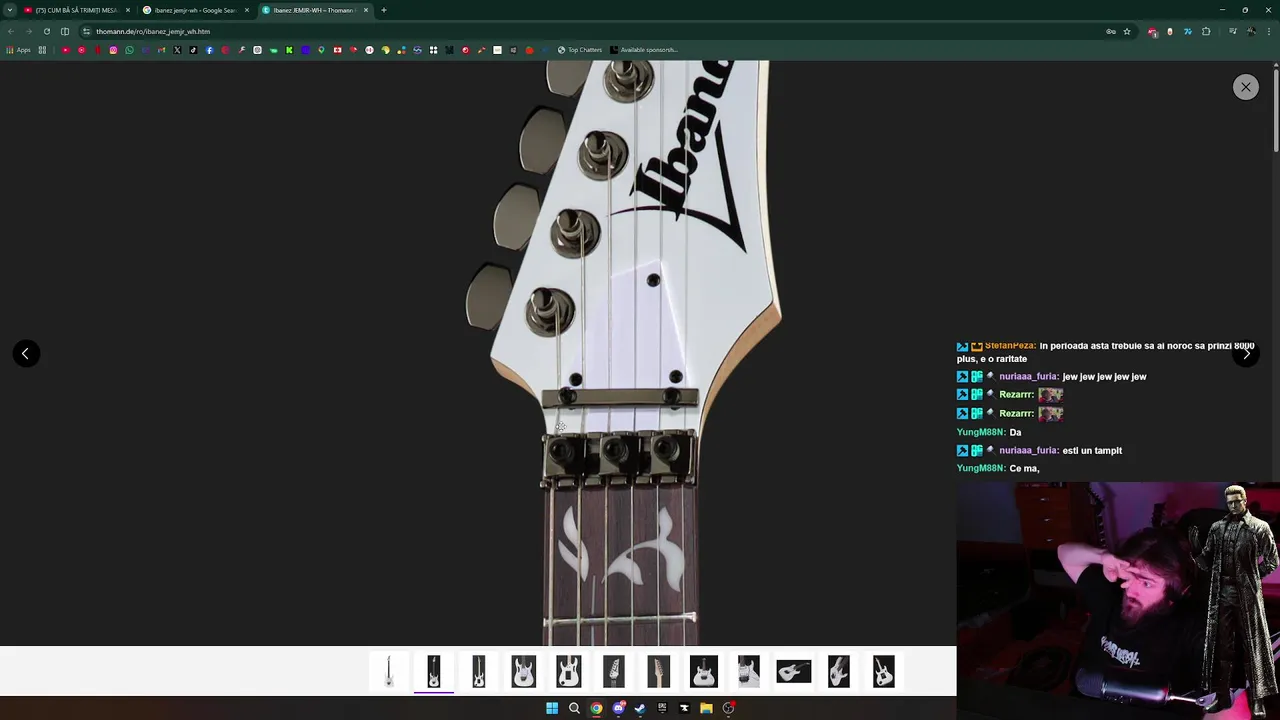This screenshot has width=1280, height=720.
Task: Show the next guitar image
Action: pyautogui.click(x=1246, y=353)
